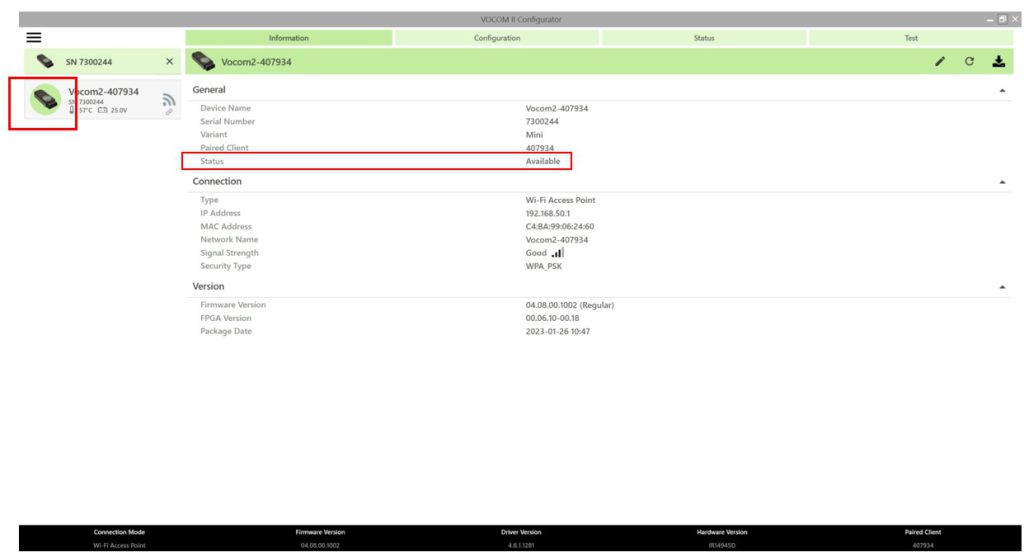This screenshot has height=557, width=1024.
Task: Click the General section heading
Action: pos(209,89)
